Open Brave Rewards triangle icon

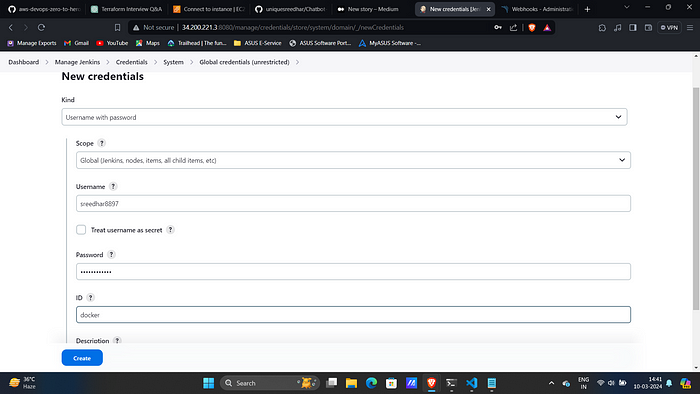pyautogui.click(x=547, y=27)
